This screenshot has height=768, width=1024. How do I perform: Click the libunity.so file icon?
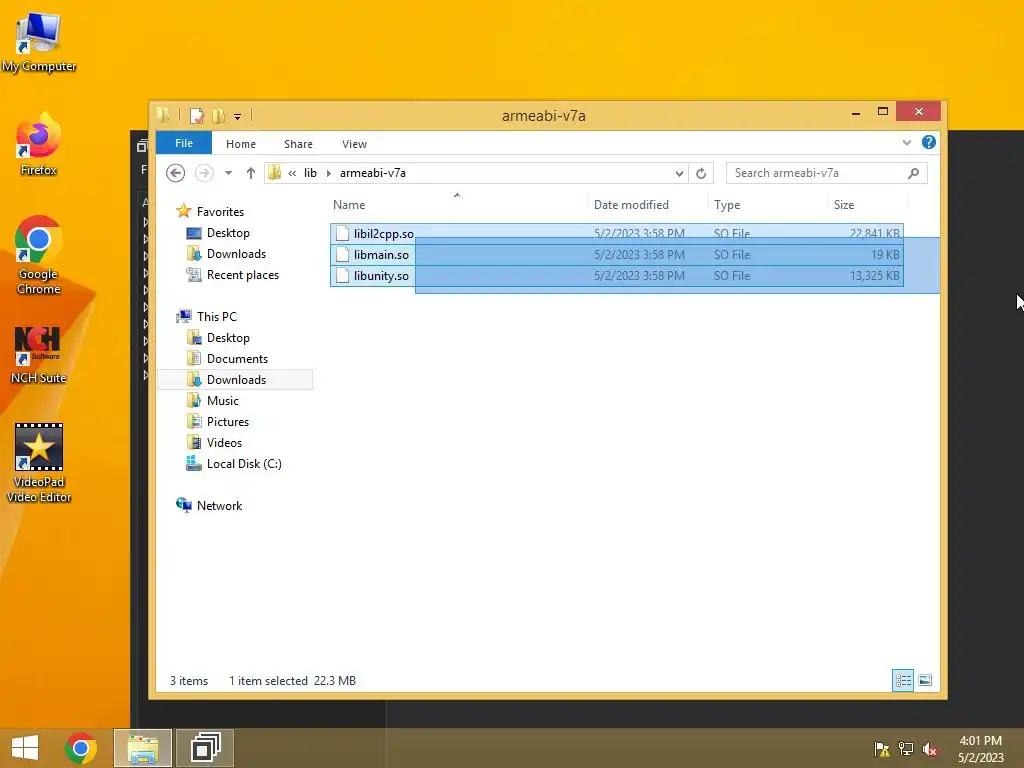[x=342, y=276]
